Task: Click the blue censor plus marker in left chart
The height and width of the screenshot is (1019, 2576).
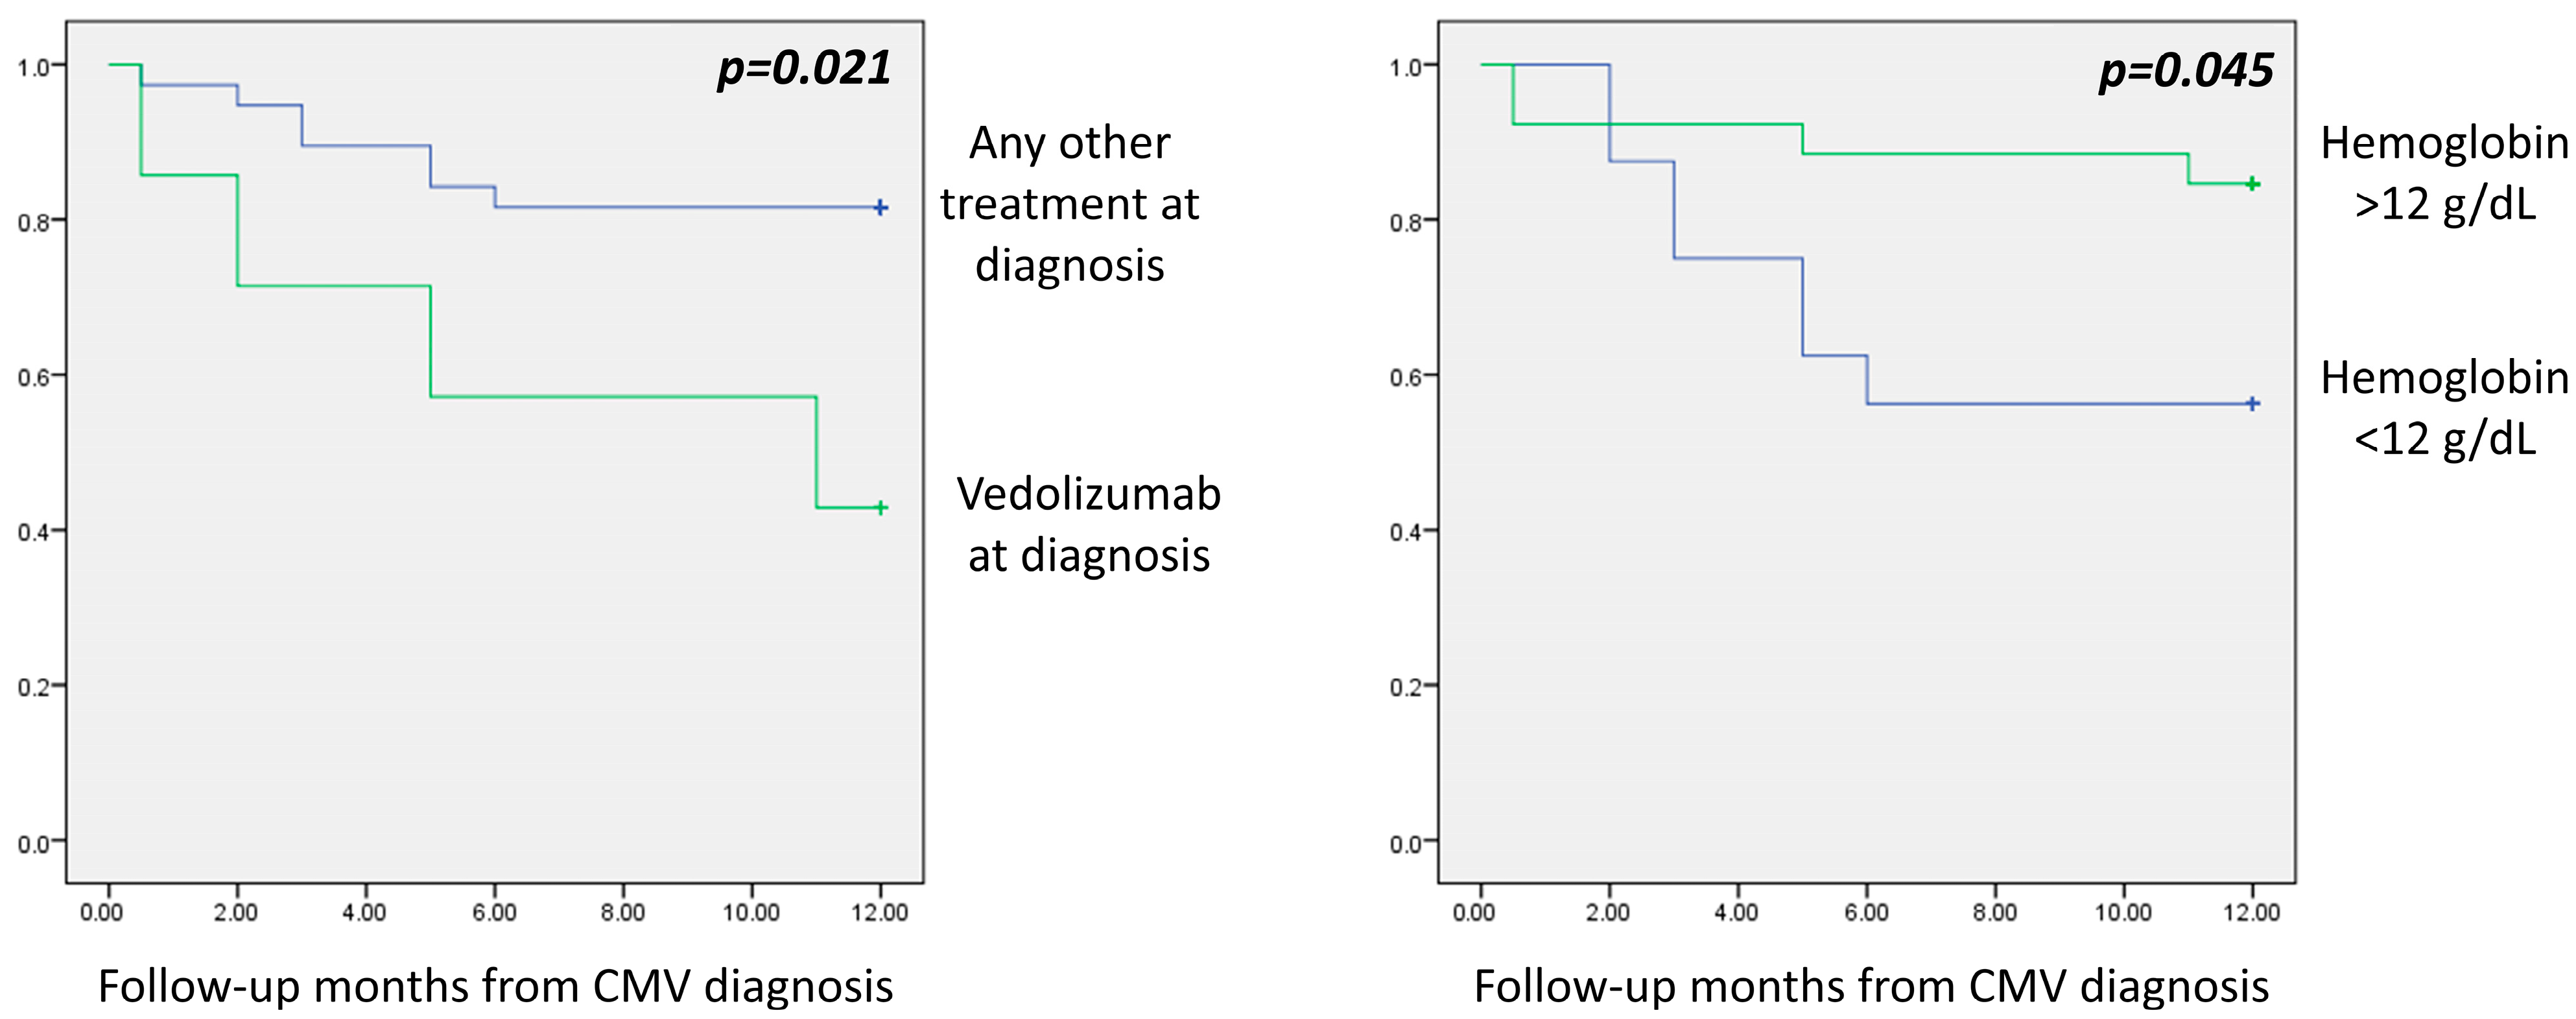Action: [880, 208]
